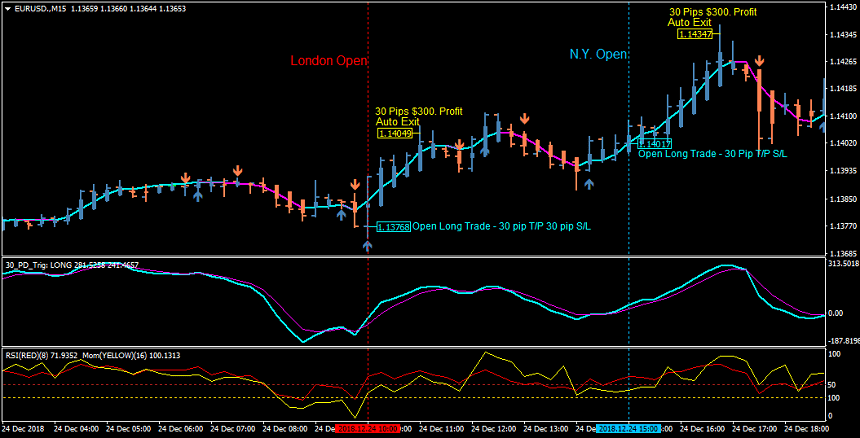The height and width of the screenshot is (438, 860).
Task: Select the blue up arrow beside 1.13768 label
Action: coord(367,245)
